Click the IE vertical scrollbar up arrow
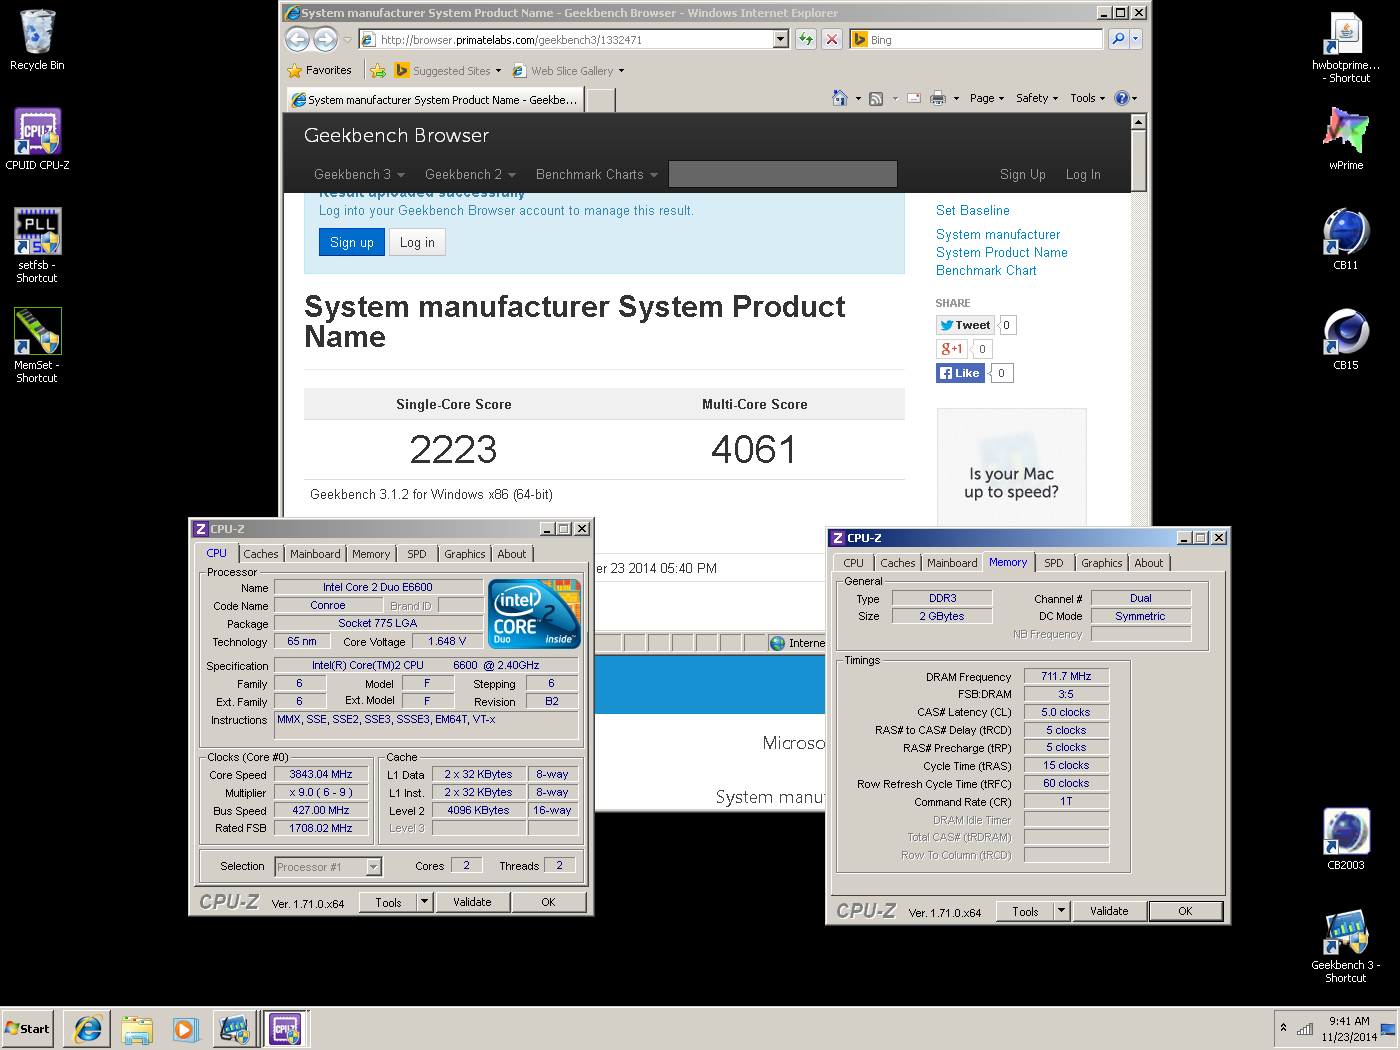The height and width of the screenshot is (1050, 1400). coord(1138,122)
